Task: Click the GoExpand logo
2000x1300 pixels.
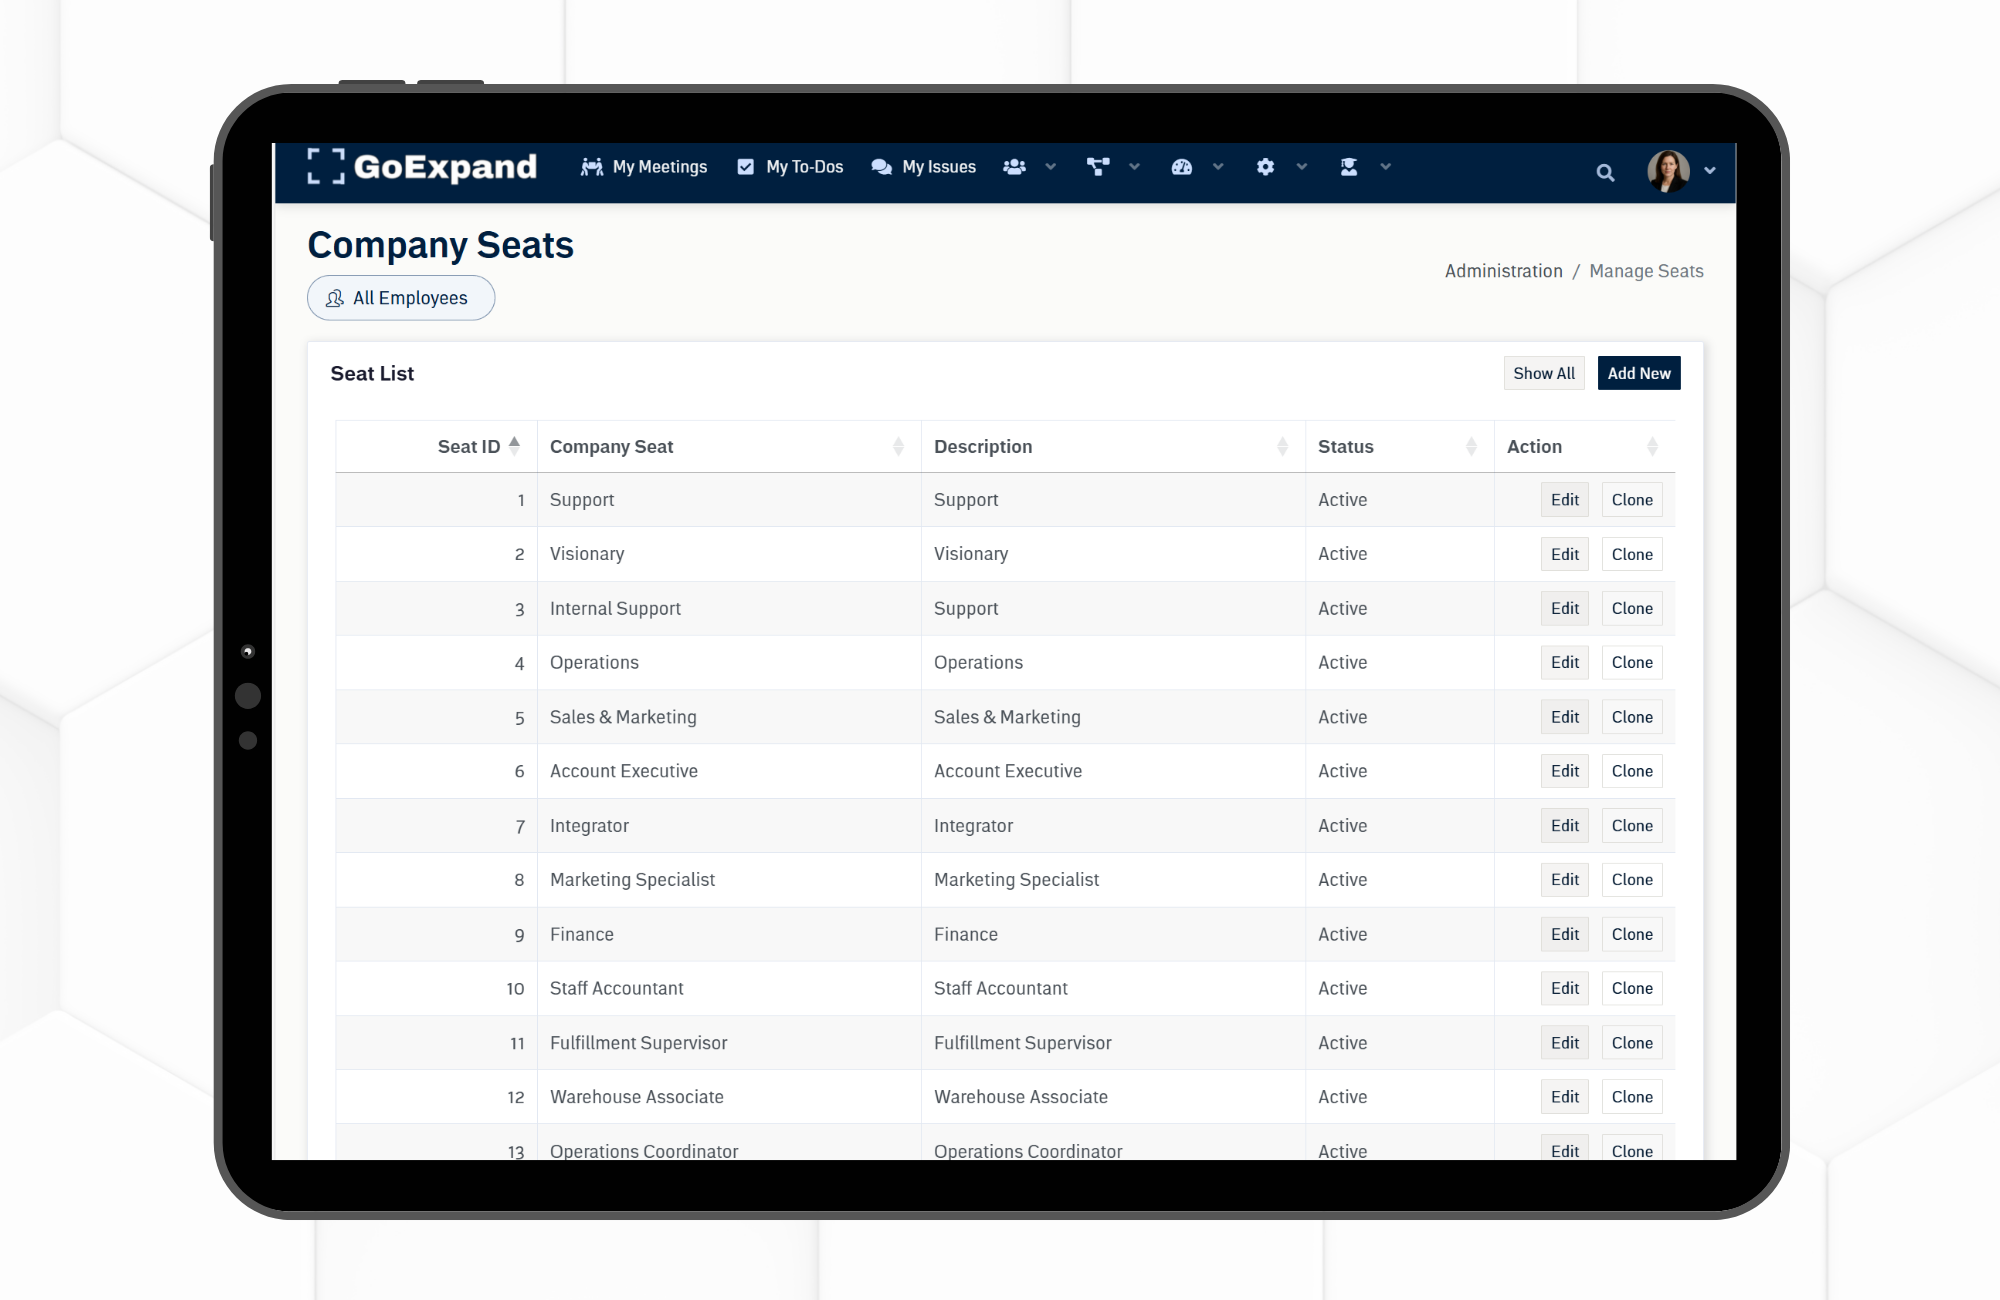Action: coord(422,167)
